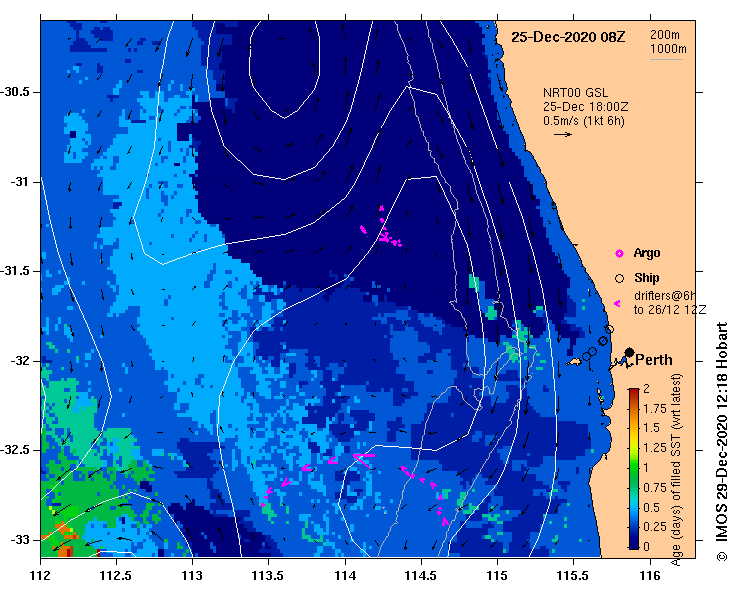Image resolution: width=739 pixels, height=592 pixels.
Task: Click the current-speed scale arrow under 0.5m/s
Action: click(x=563, y=134)
